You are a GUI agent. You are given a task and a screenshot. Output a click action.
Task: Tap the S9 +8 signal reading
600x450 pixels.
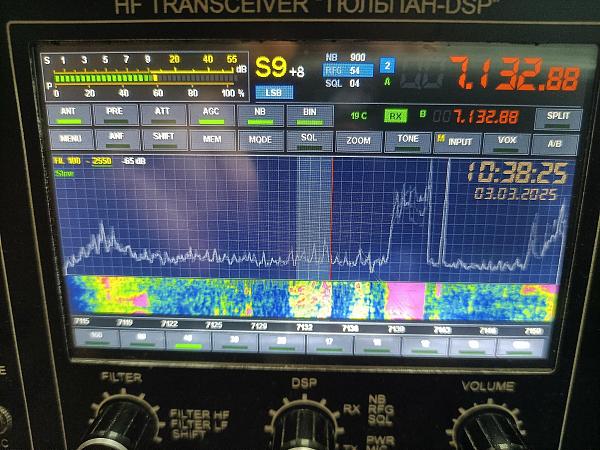(280, 68)
